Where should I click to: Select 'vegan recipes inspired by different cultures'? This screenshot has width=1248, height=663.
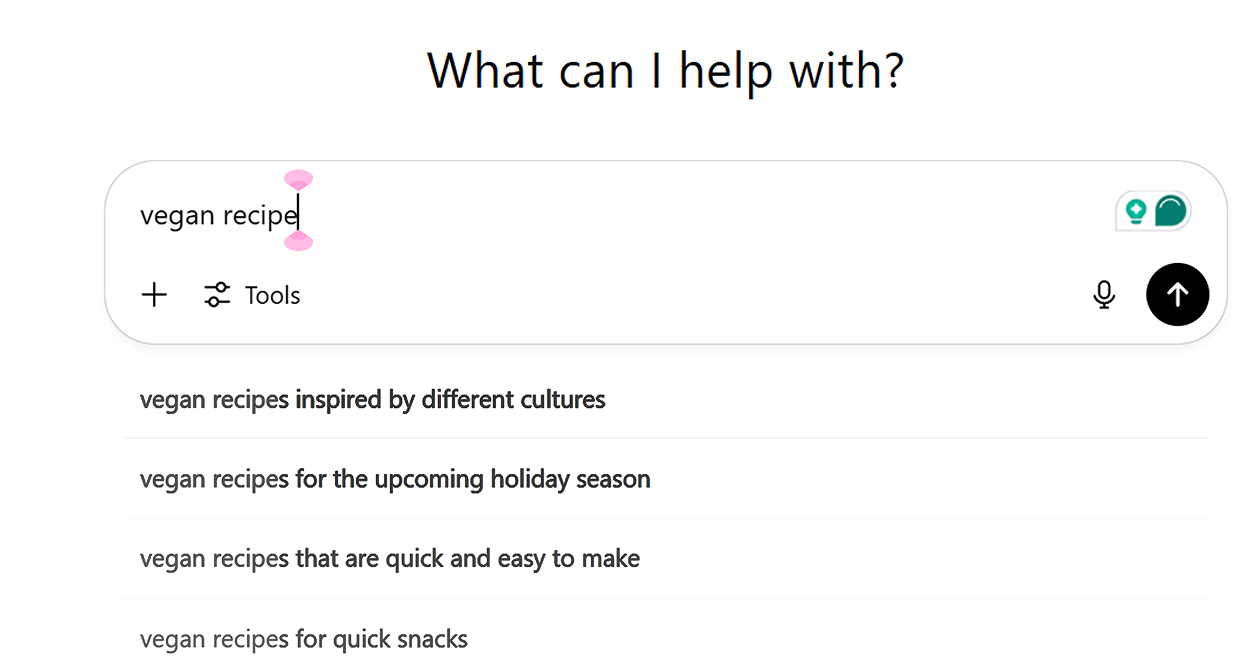tap(373, 399)
